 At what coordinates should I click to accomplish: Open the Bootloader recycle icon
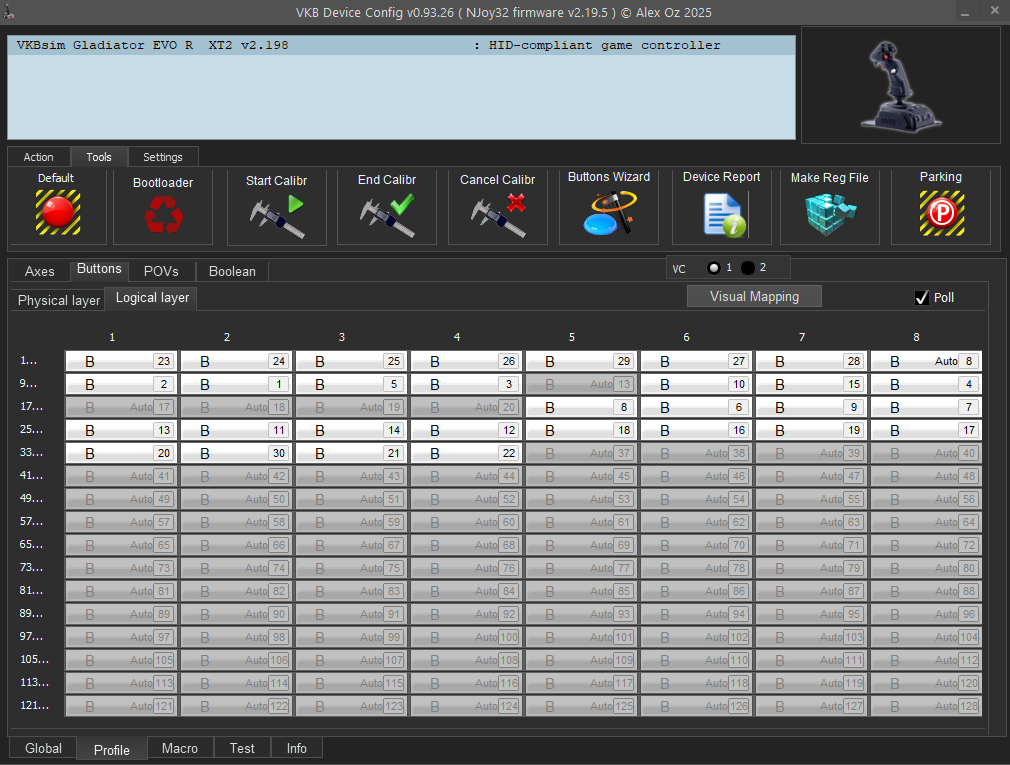pyautogui.click(x=163, y=214)
